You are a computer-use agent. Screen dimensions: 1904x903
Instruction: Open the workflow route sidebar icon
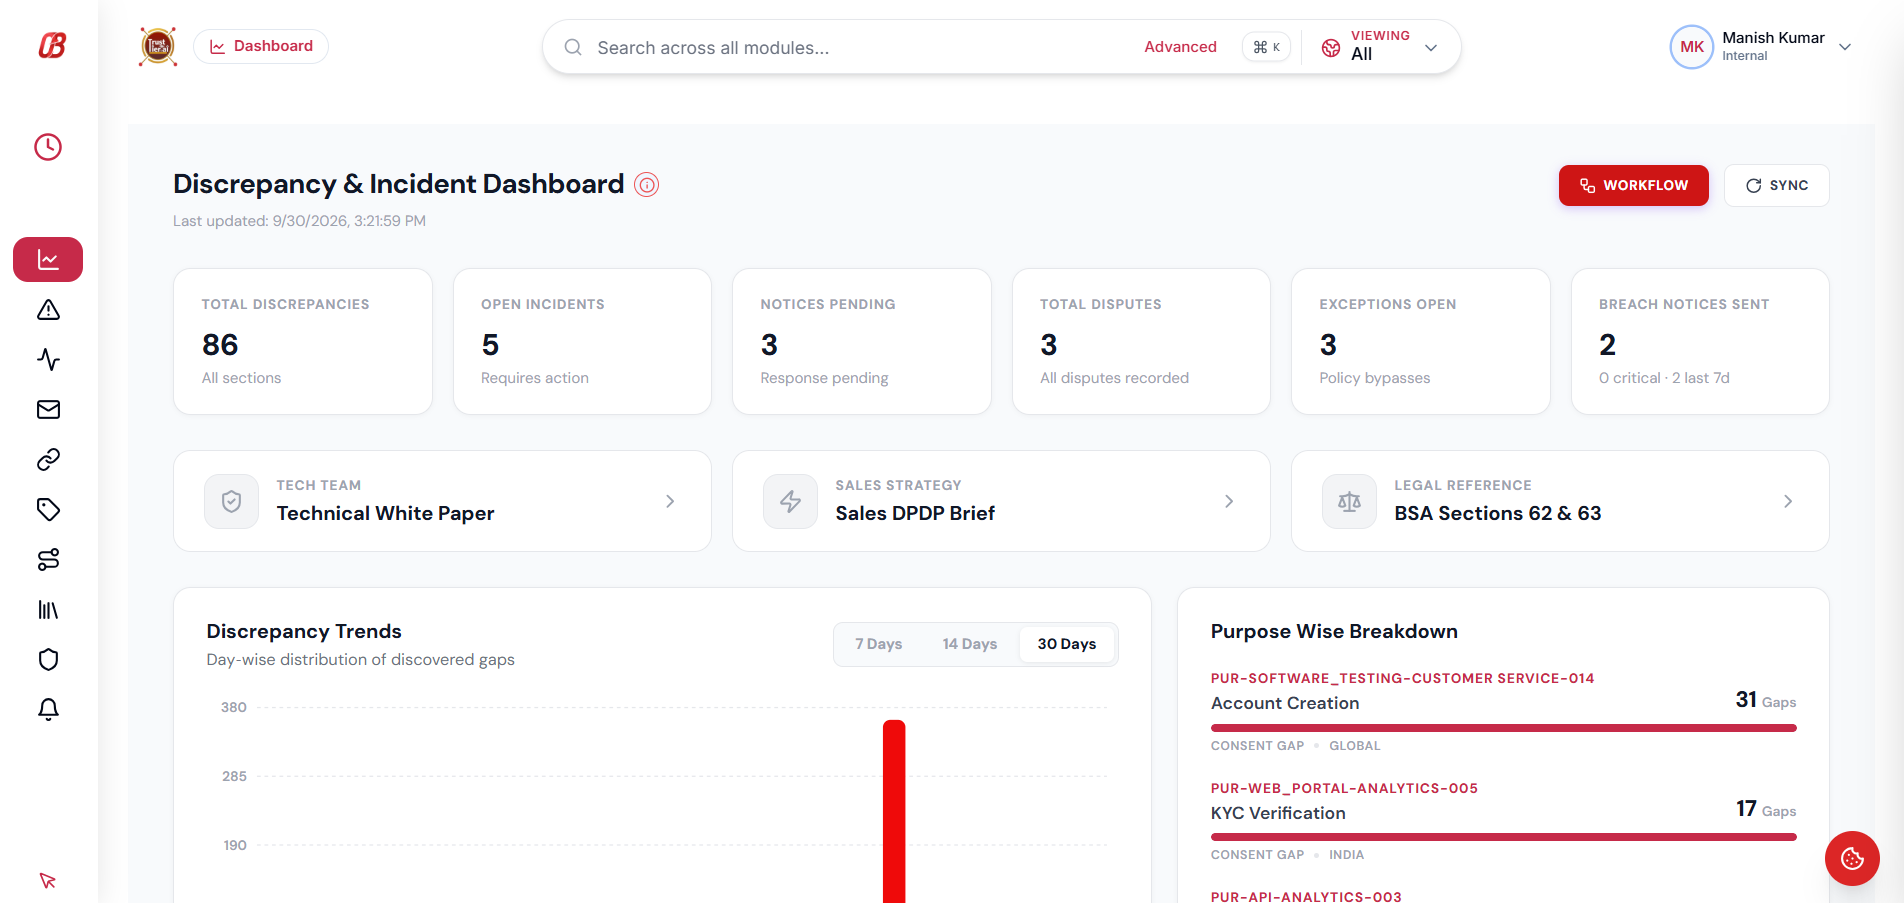point(48,560)
